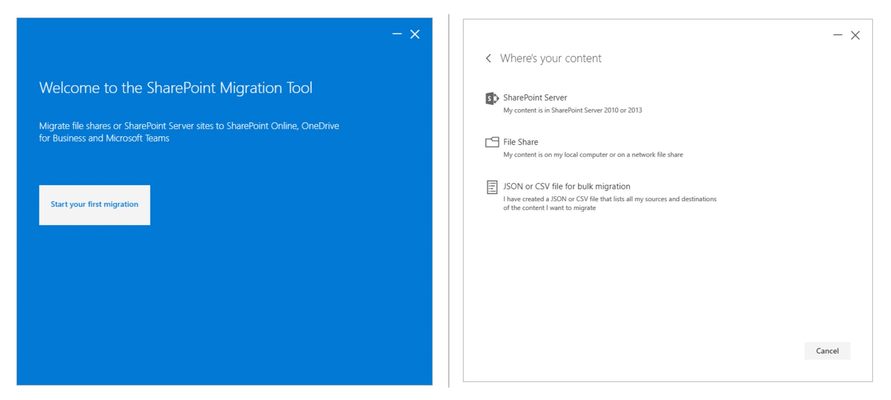Click the vertical divider between the two windows
Viewport: 891px width, 400px height.
pos(448,201)
